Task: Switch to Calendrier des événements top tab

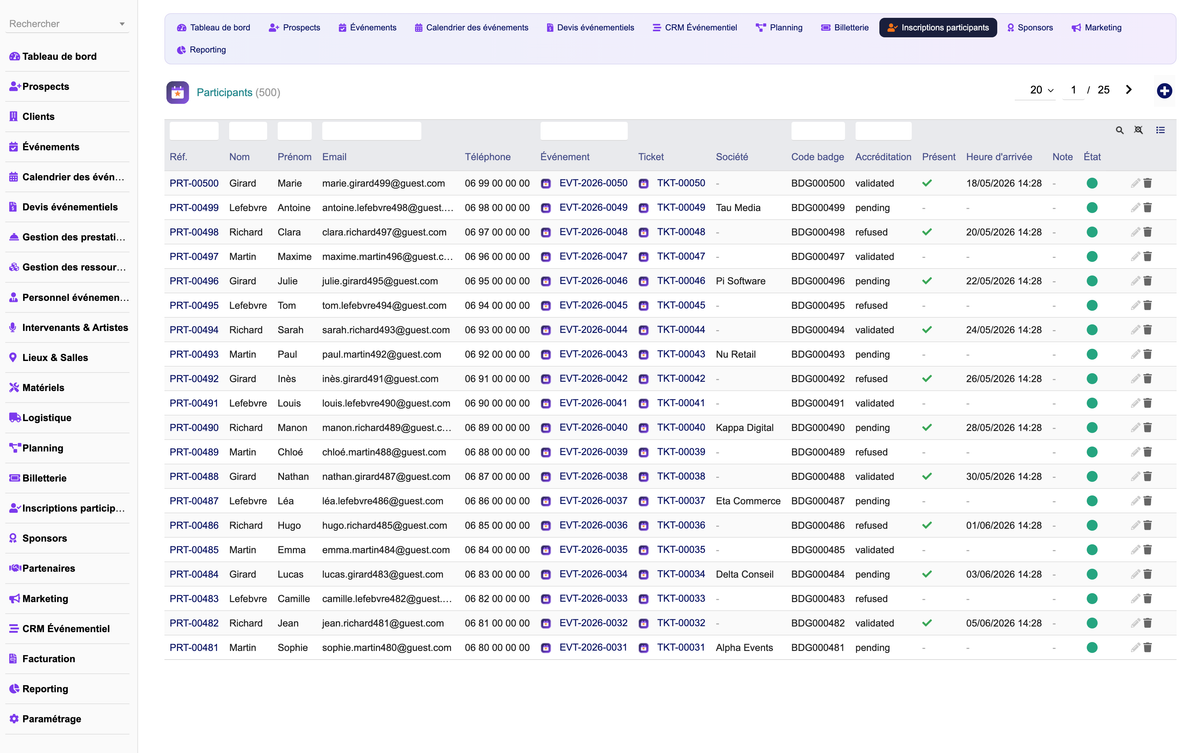Action: point(471,28)
